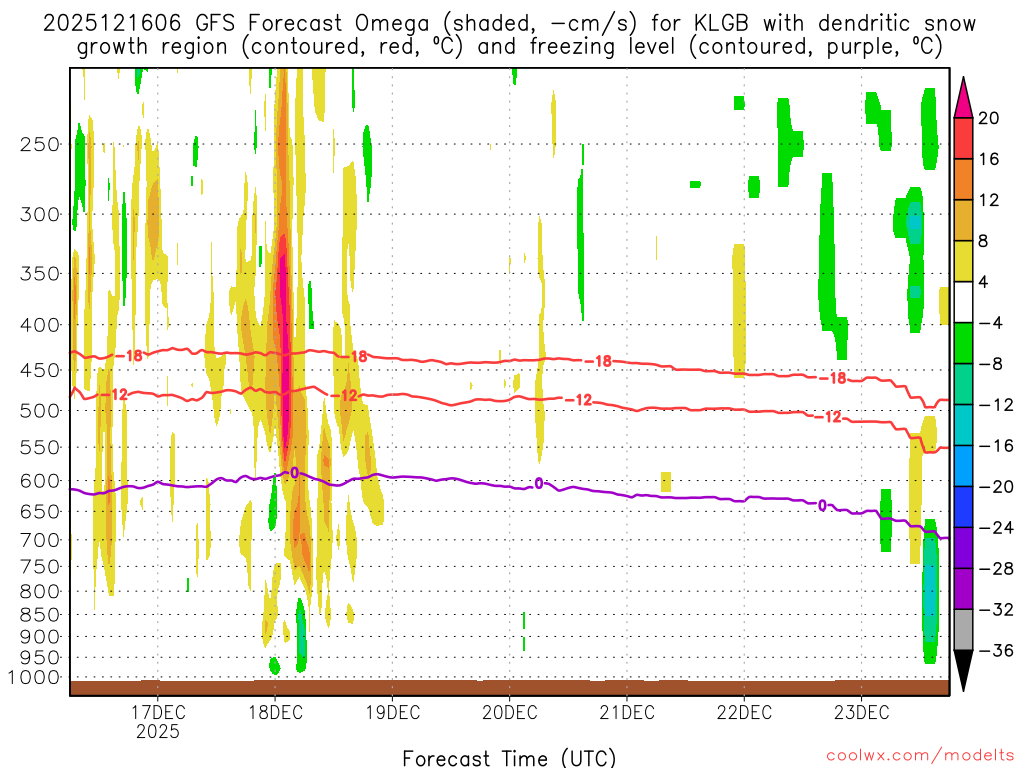Click the 850 pressure level label

click(x=40, y=615)
